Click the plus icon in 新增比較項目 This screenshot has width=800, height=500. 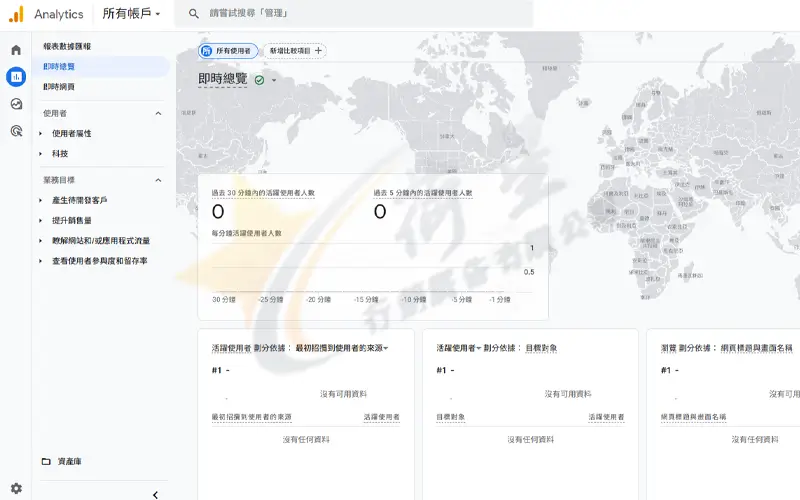tap(318, 51)
